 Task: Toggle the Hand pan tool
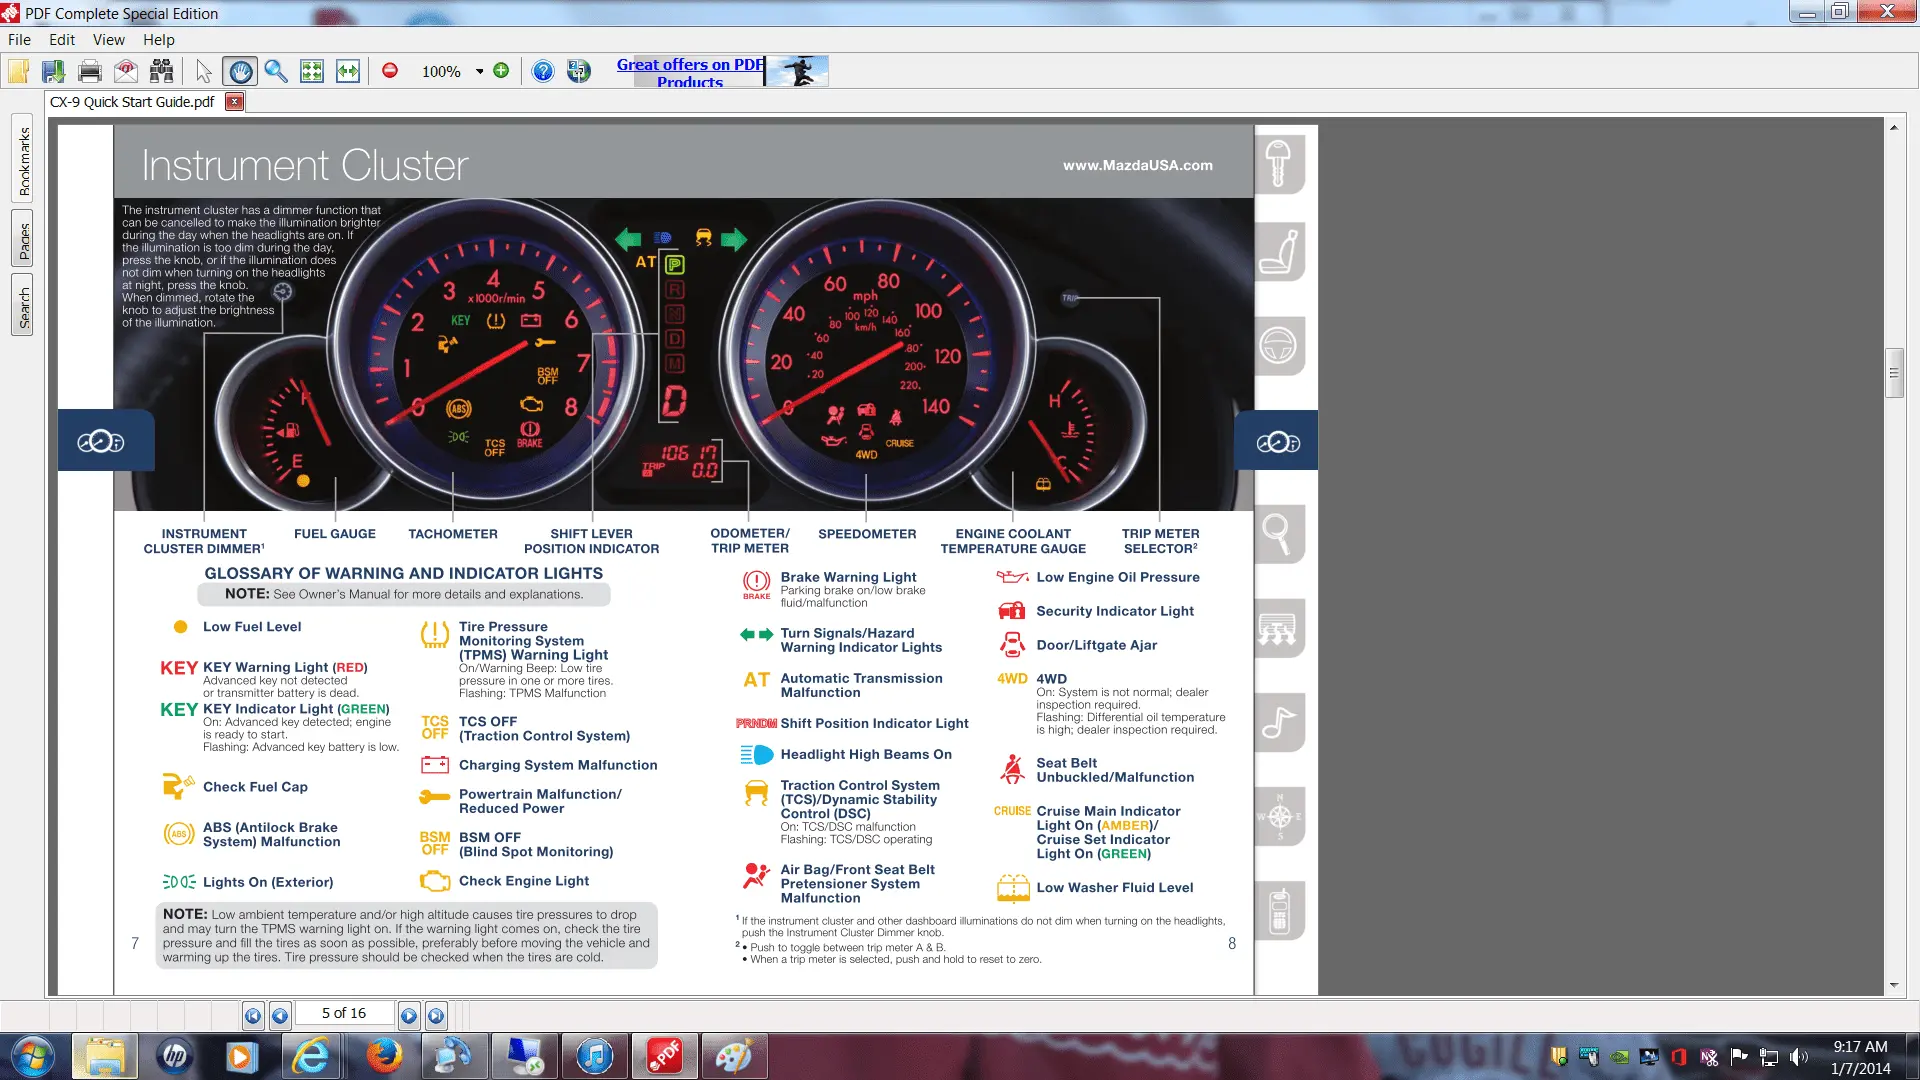[x=240, y=71]
